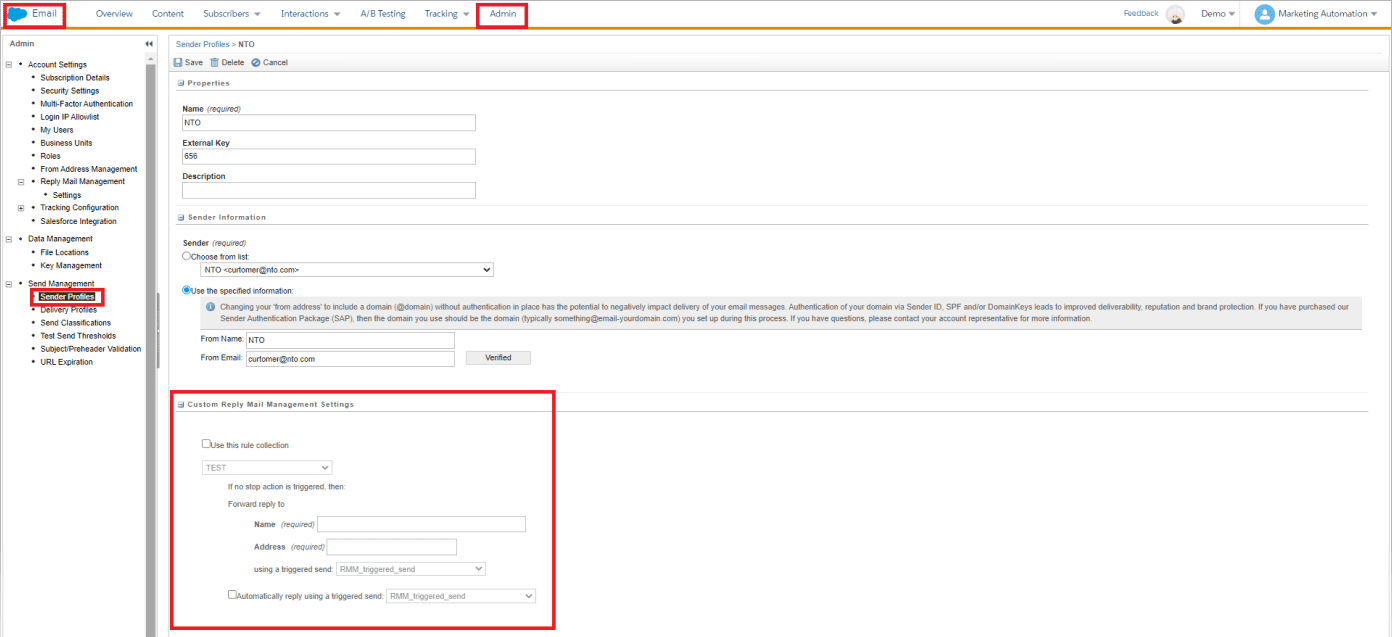Click the Save disk icon
This screenshot has height=637, width=1392.
(x=178, y=62)
